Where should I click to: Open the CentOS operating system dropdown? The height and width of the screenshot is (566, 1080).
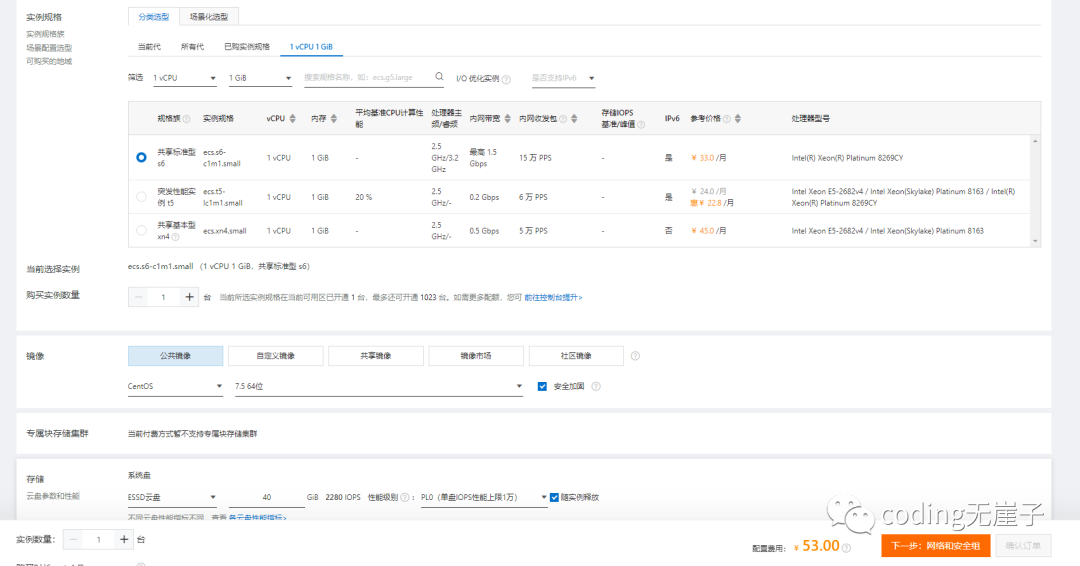click(x=175, y=386)
